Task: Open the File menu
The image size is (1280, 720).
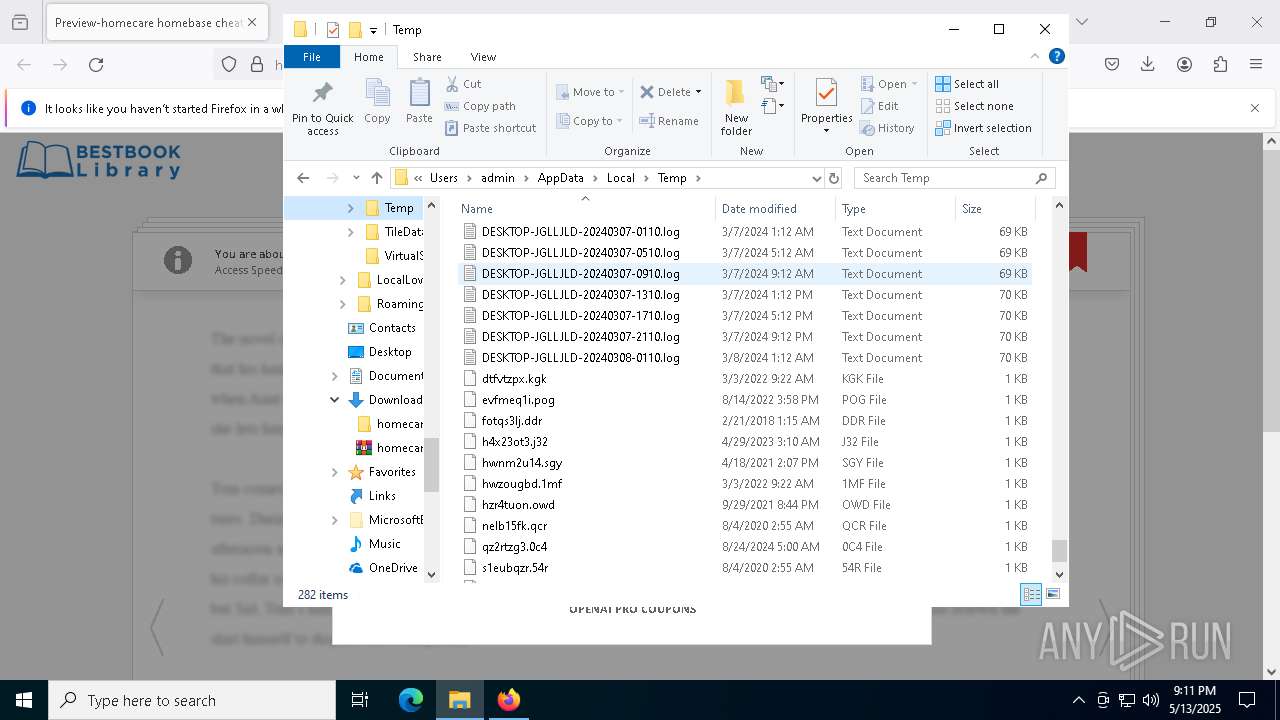Action: point(312,57)
